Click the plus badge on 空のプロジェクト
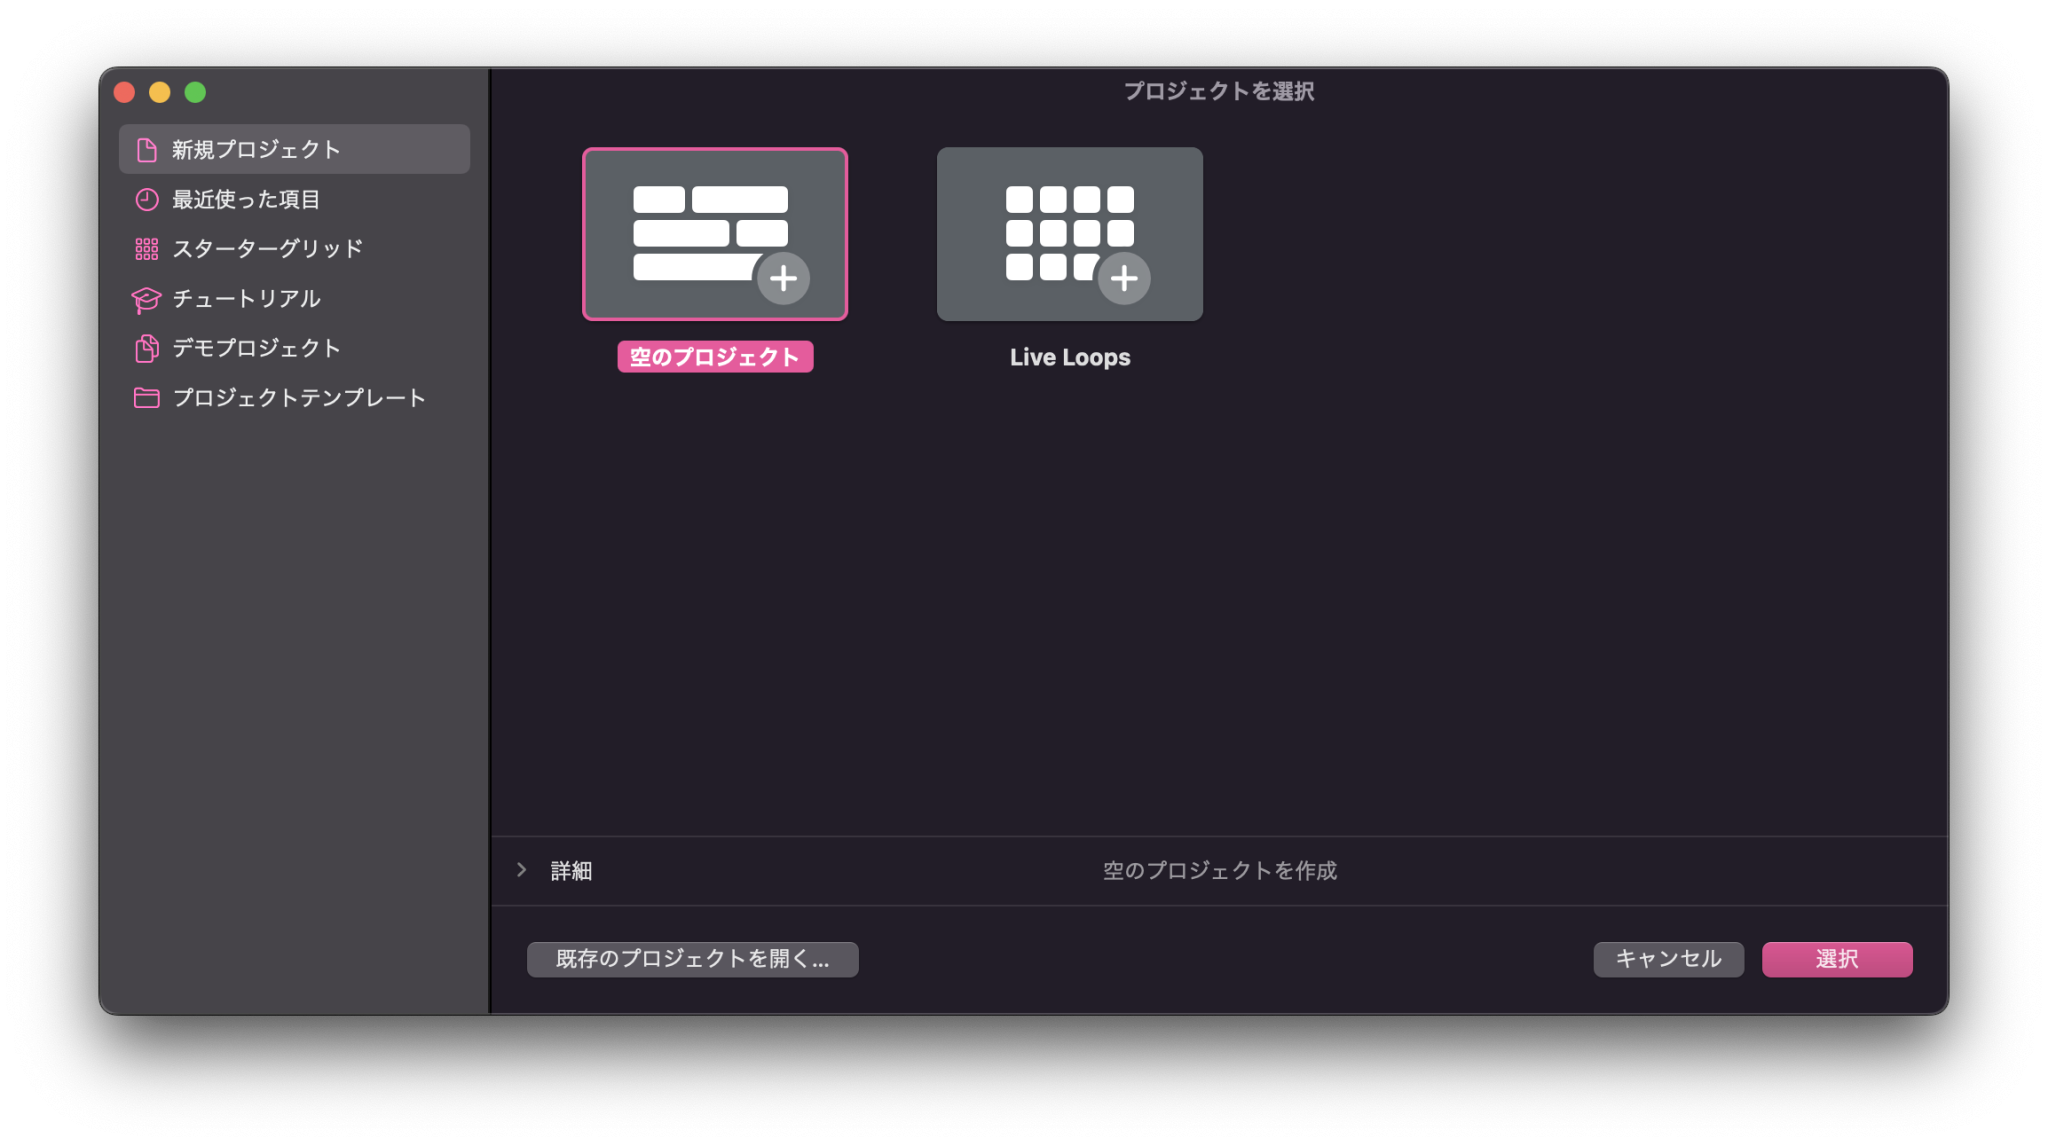The height and width of the screenshot is (1146, 2048). click(784, 279)
